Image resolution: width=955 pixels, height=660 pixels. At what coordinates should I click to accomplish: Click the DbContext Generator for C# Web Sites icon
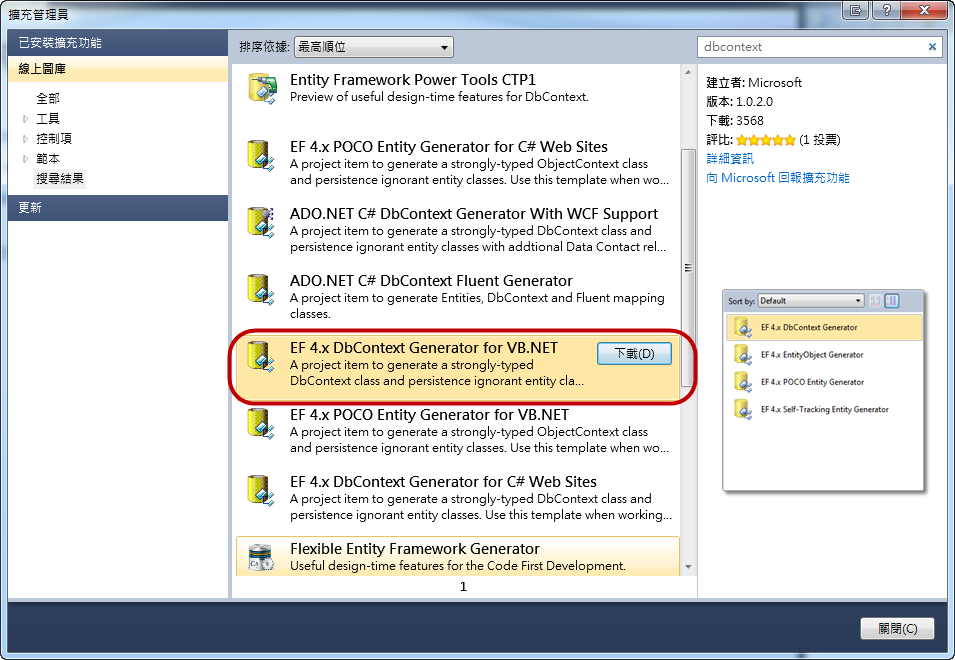click(261, 490)
